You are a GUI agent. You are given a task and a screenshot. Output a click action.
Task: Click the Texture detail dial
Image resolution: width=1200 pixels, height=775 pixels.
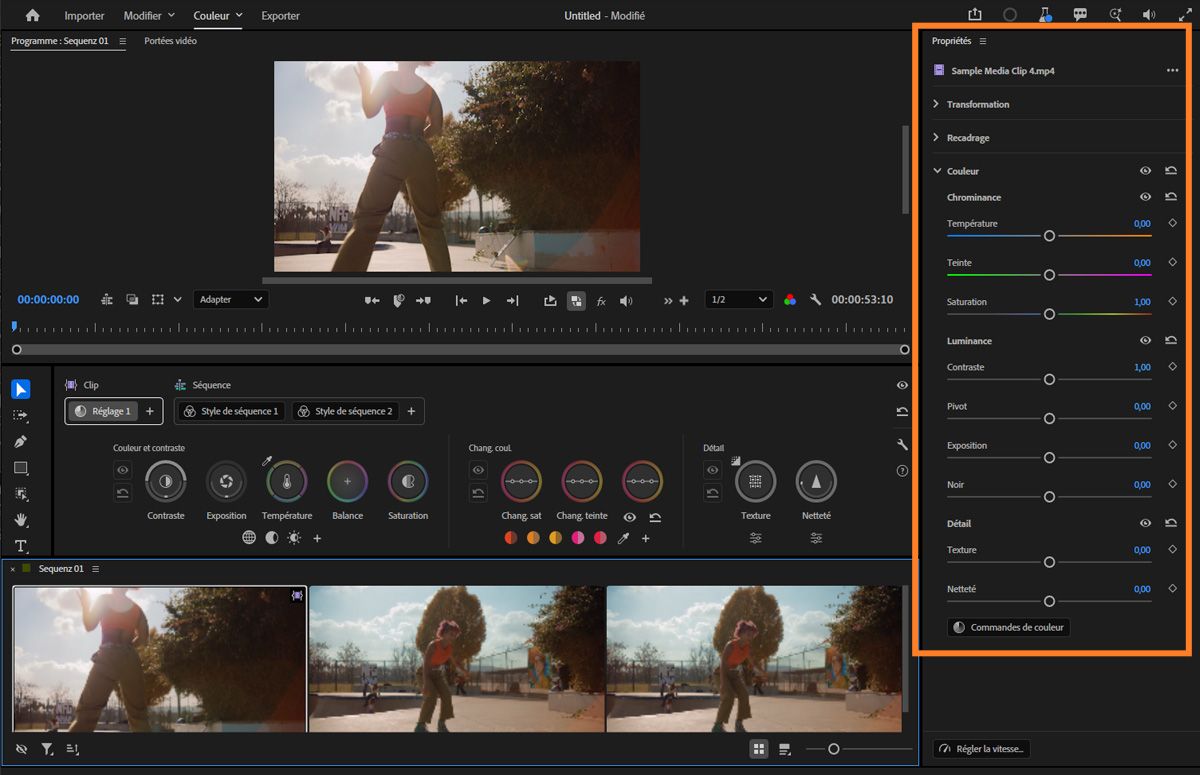click(x=755, y=481)
